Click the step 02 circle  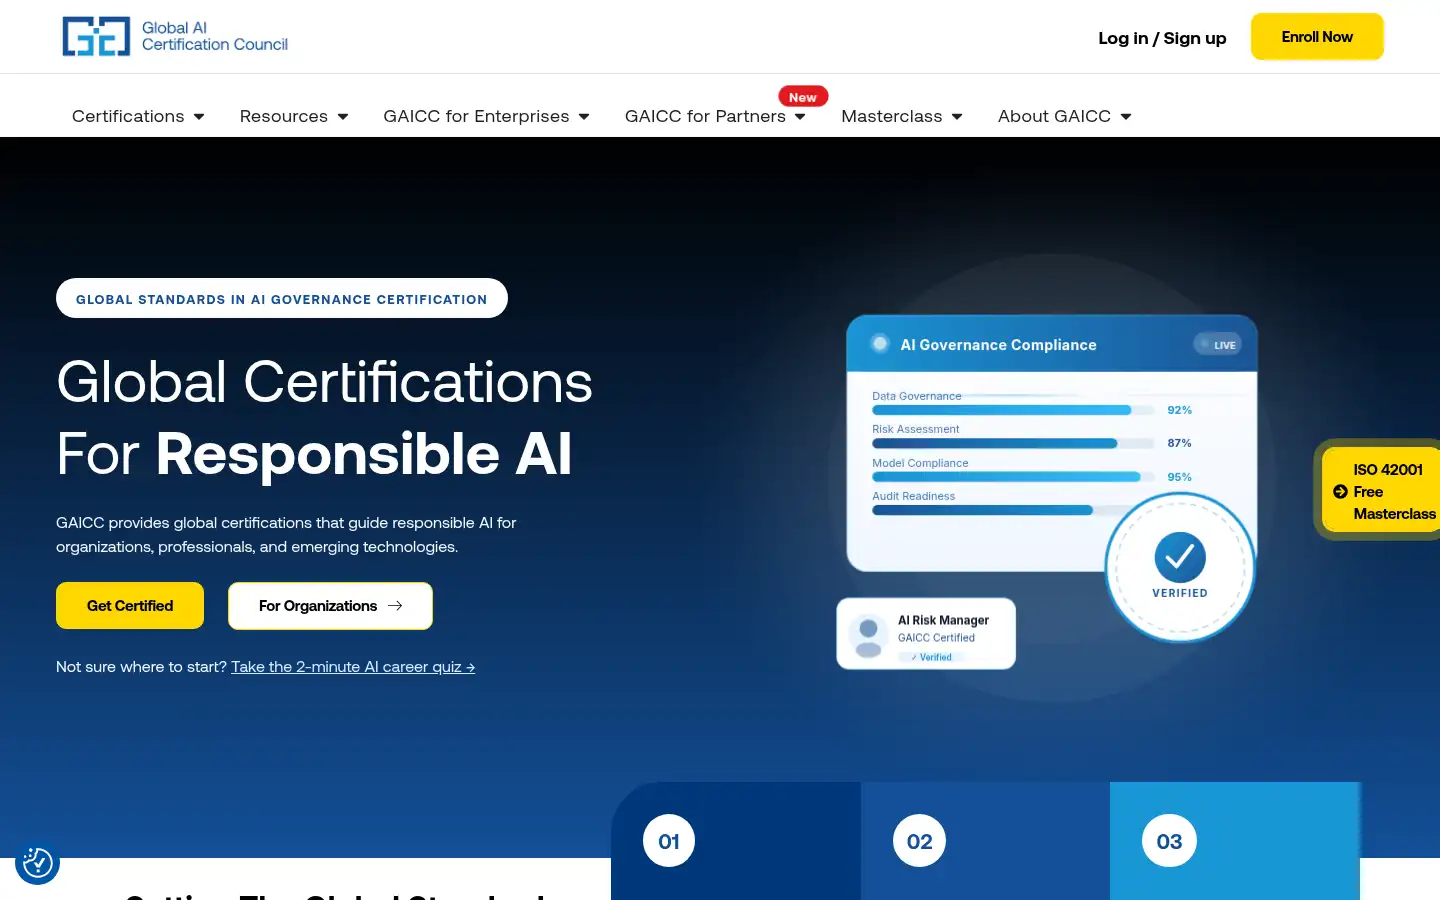click(919, 841)
